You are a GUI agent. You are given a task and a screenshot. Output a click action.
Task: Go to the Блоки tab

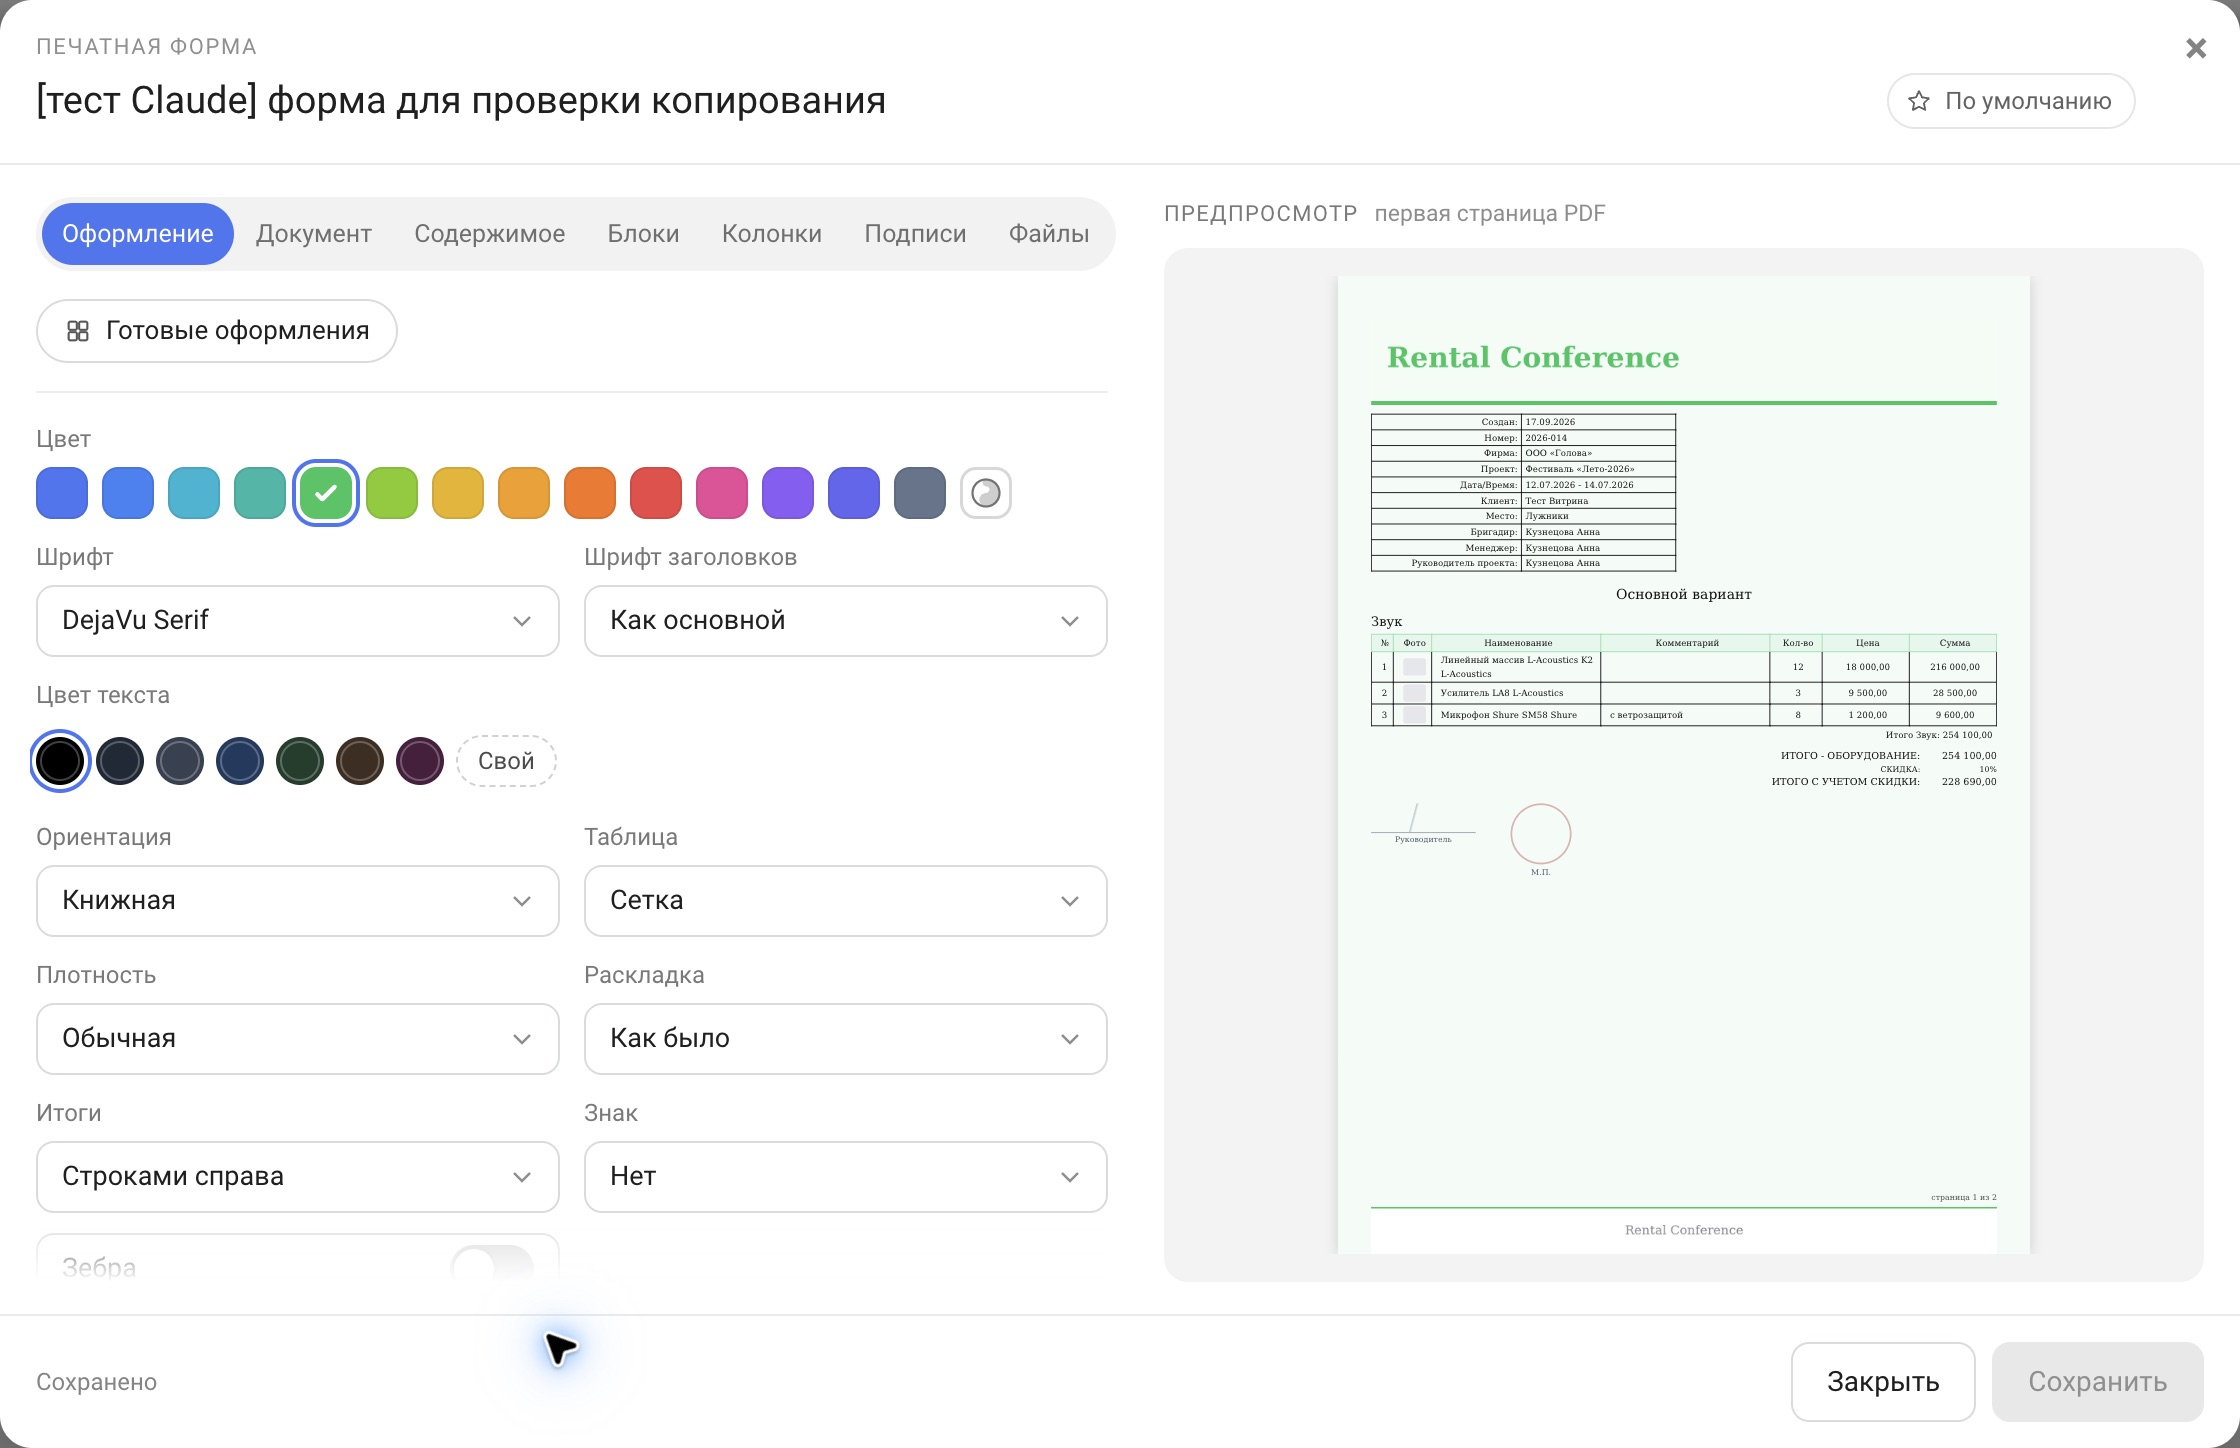coord(644,234)
